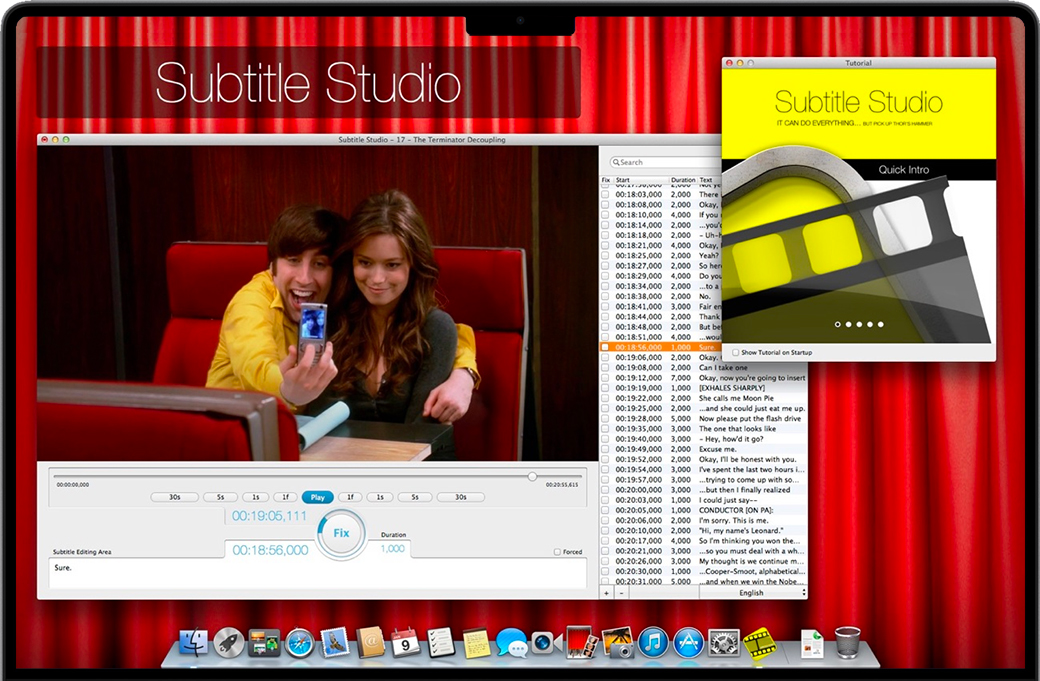Open Safari from the Dock

pyautogui.click(x=299, y=642)
